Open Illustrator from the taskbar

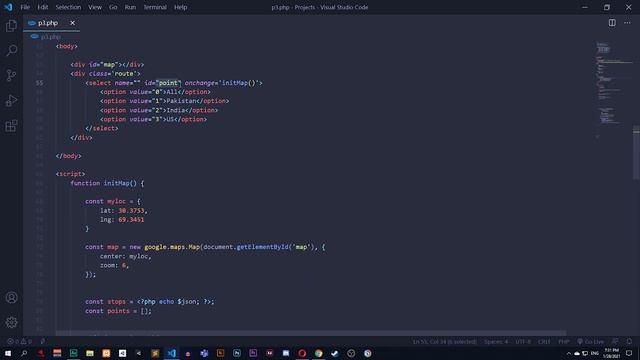tap(220, 353)
